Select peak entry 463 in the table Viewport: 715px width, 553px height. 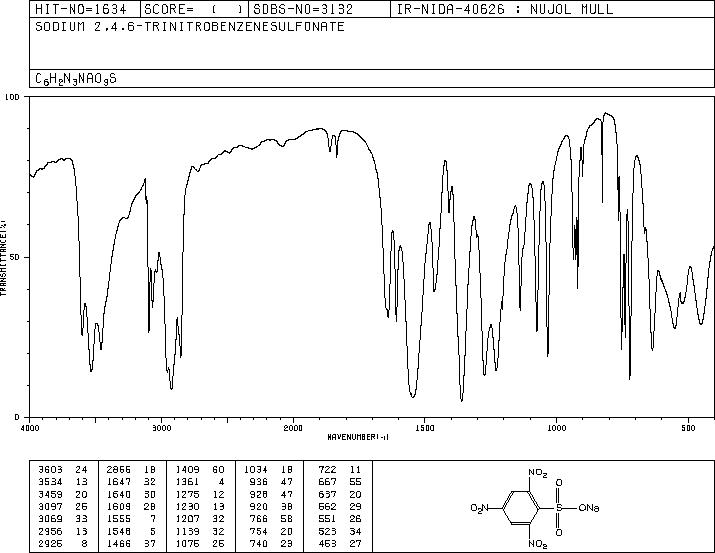[340, 543]
